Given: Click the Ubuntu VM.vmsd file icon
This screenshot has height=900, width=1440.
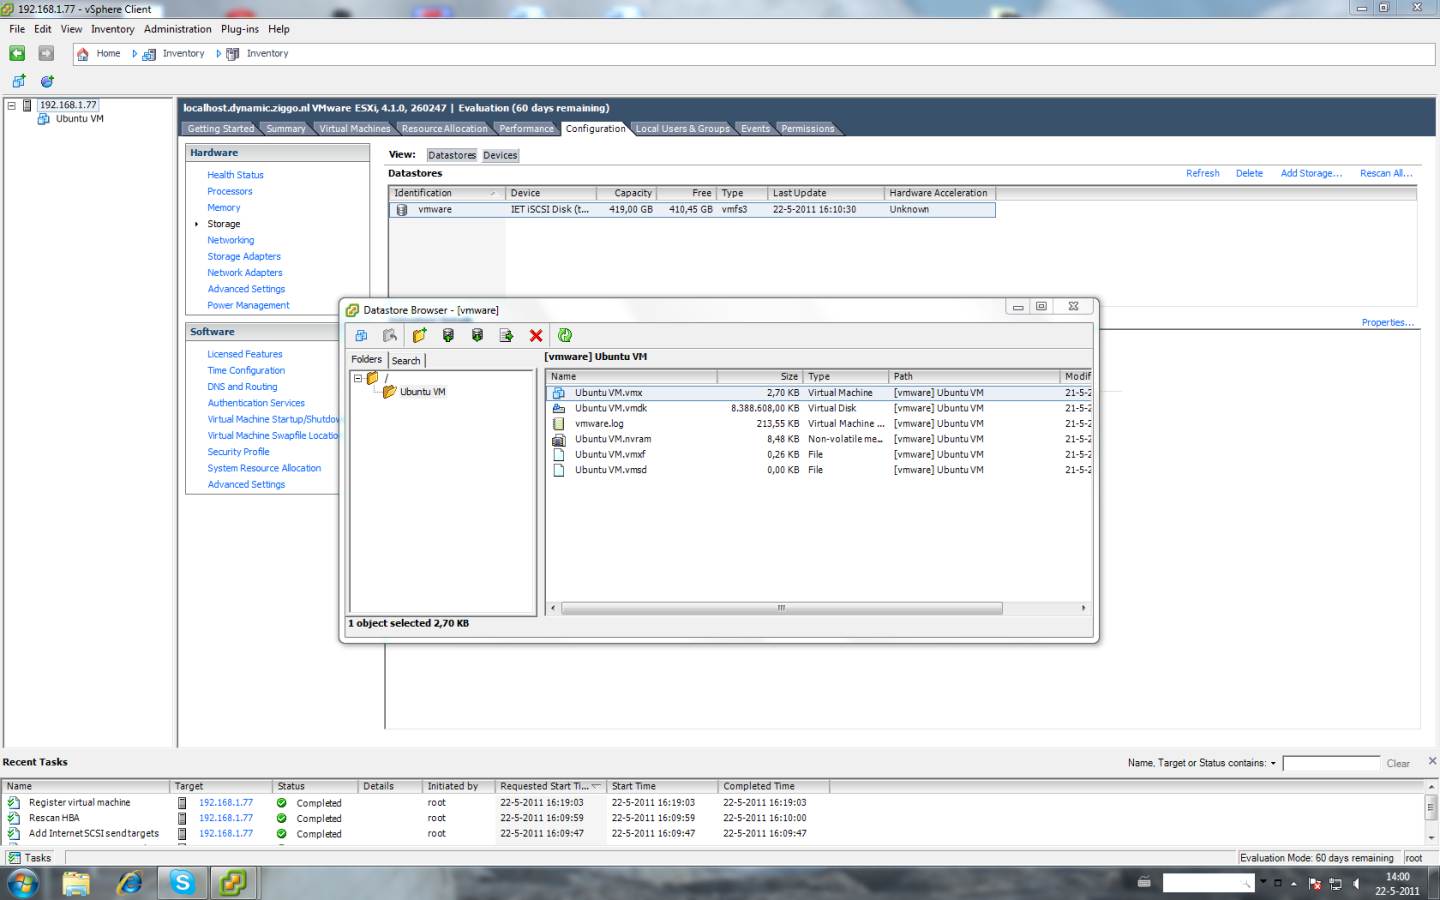Looking at the screenshot, I should (559, 470).
